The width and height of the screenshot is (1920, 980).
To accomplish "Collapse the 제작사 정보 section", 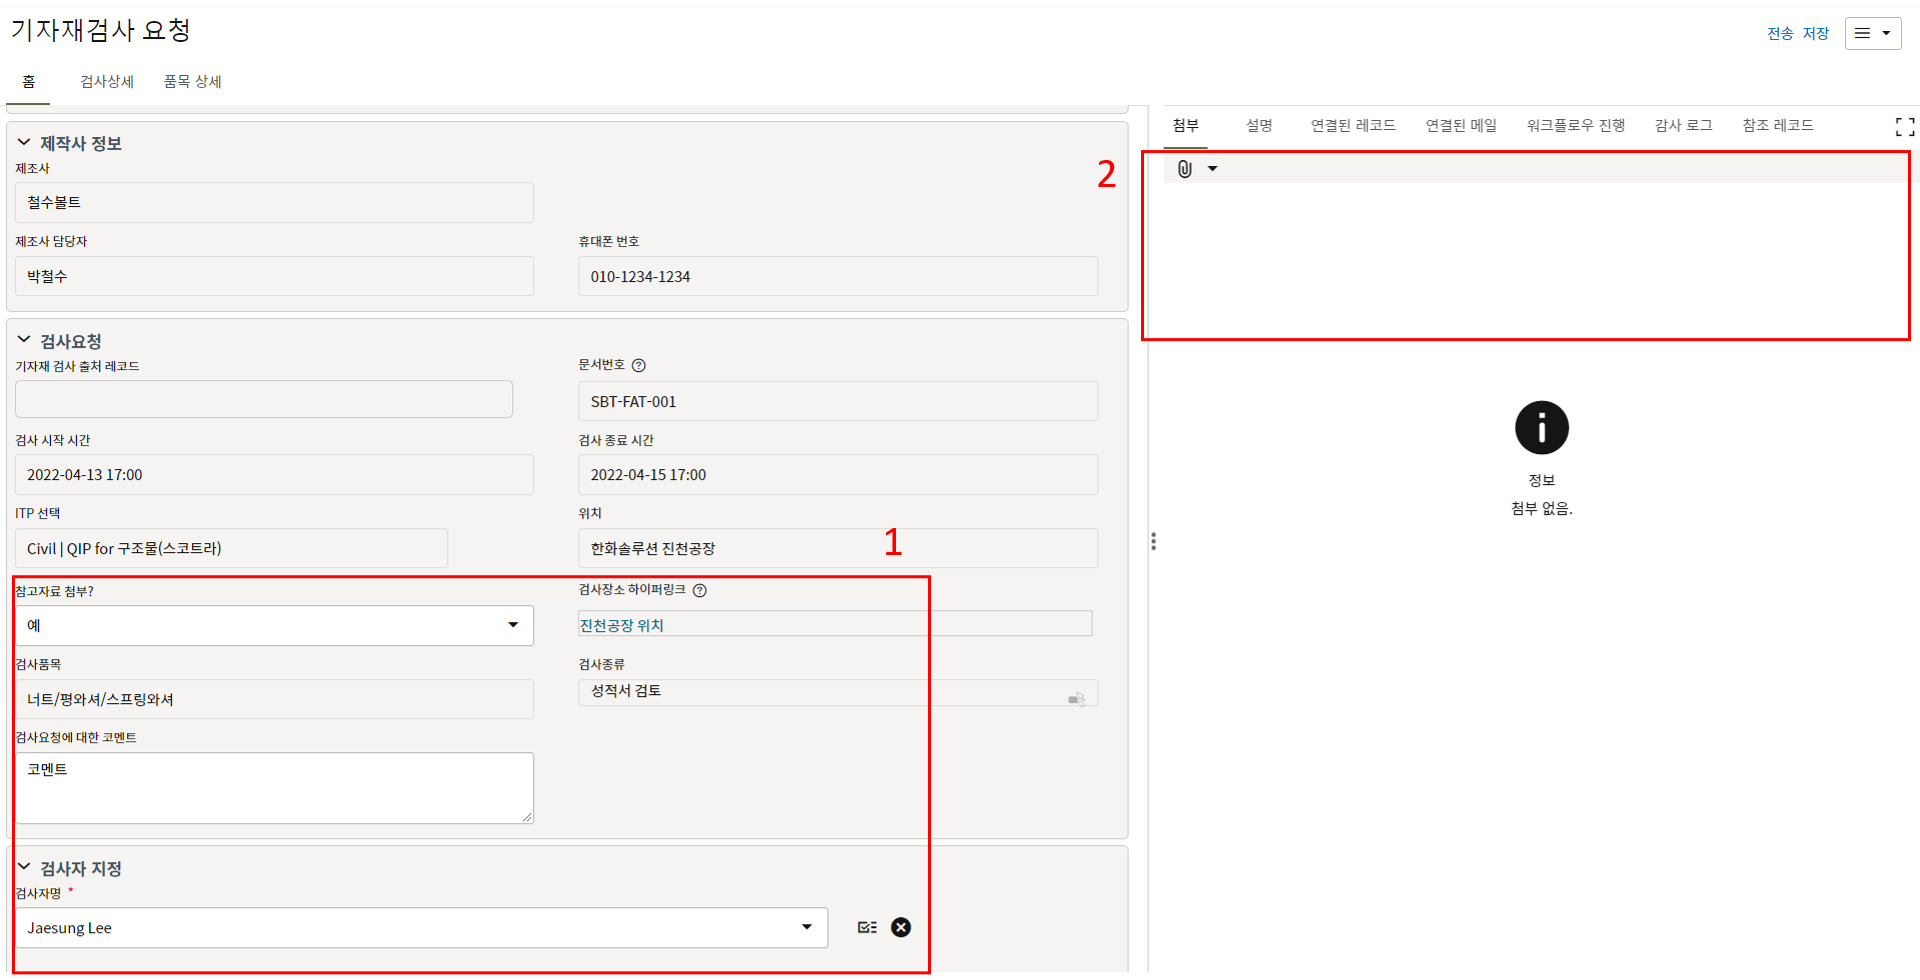I will click(24, 143).
